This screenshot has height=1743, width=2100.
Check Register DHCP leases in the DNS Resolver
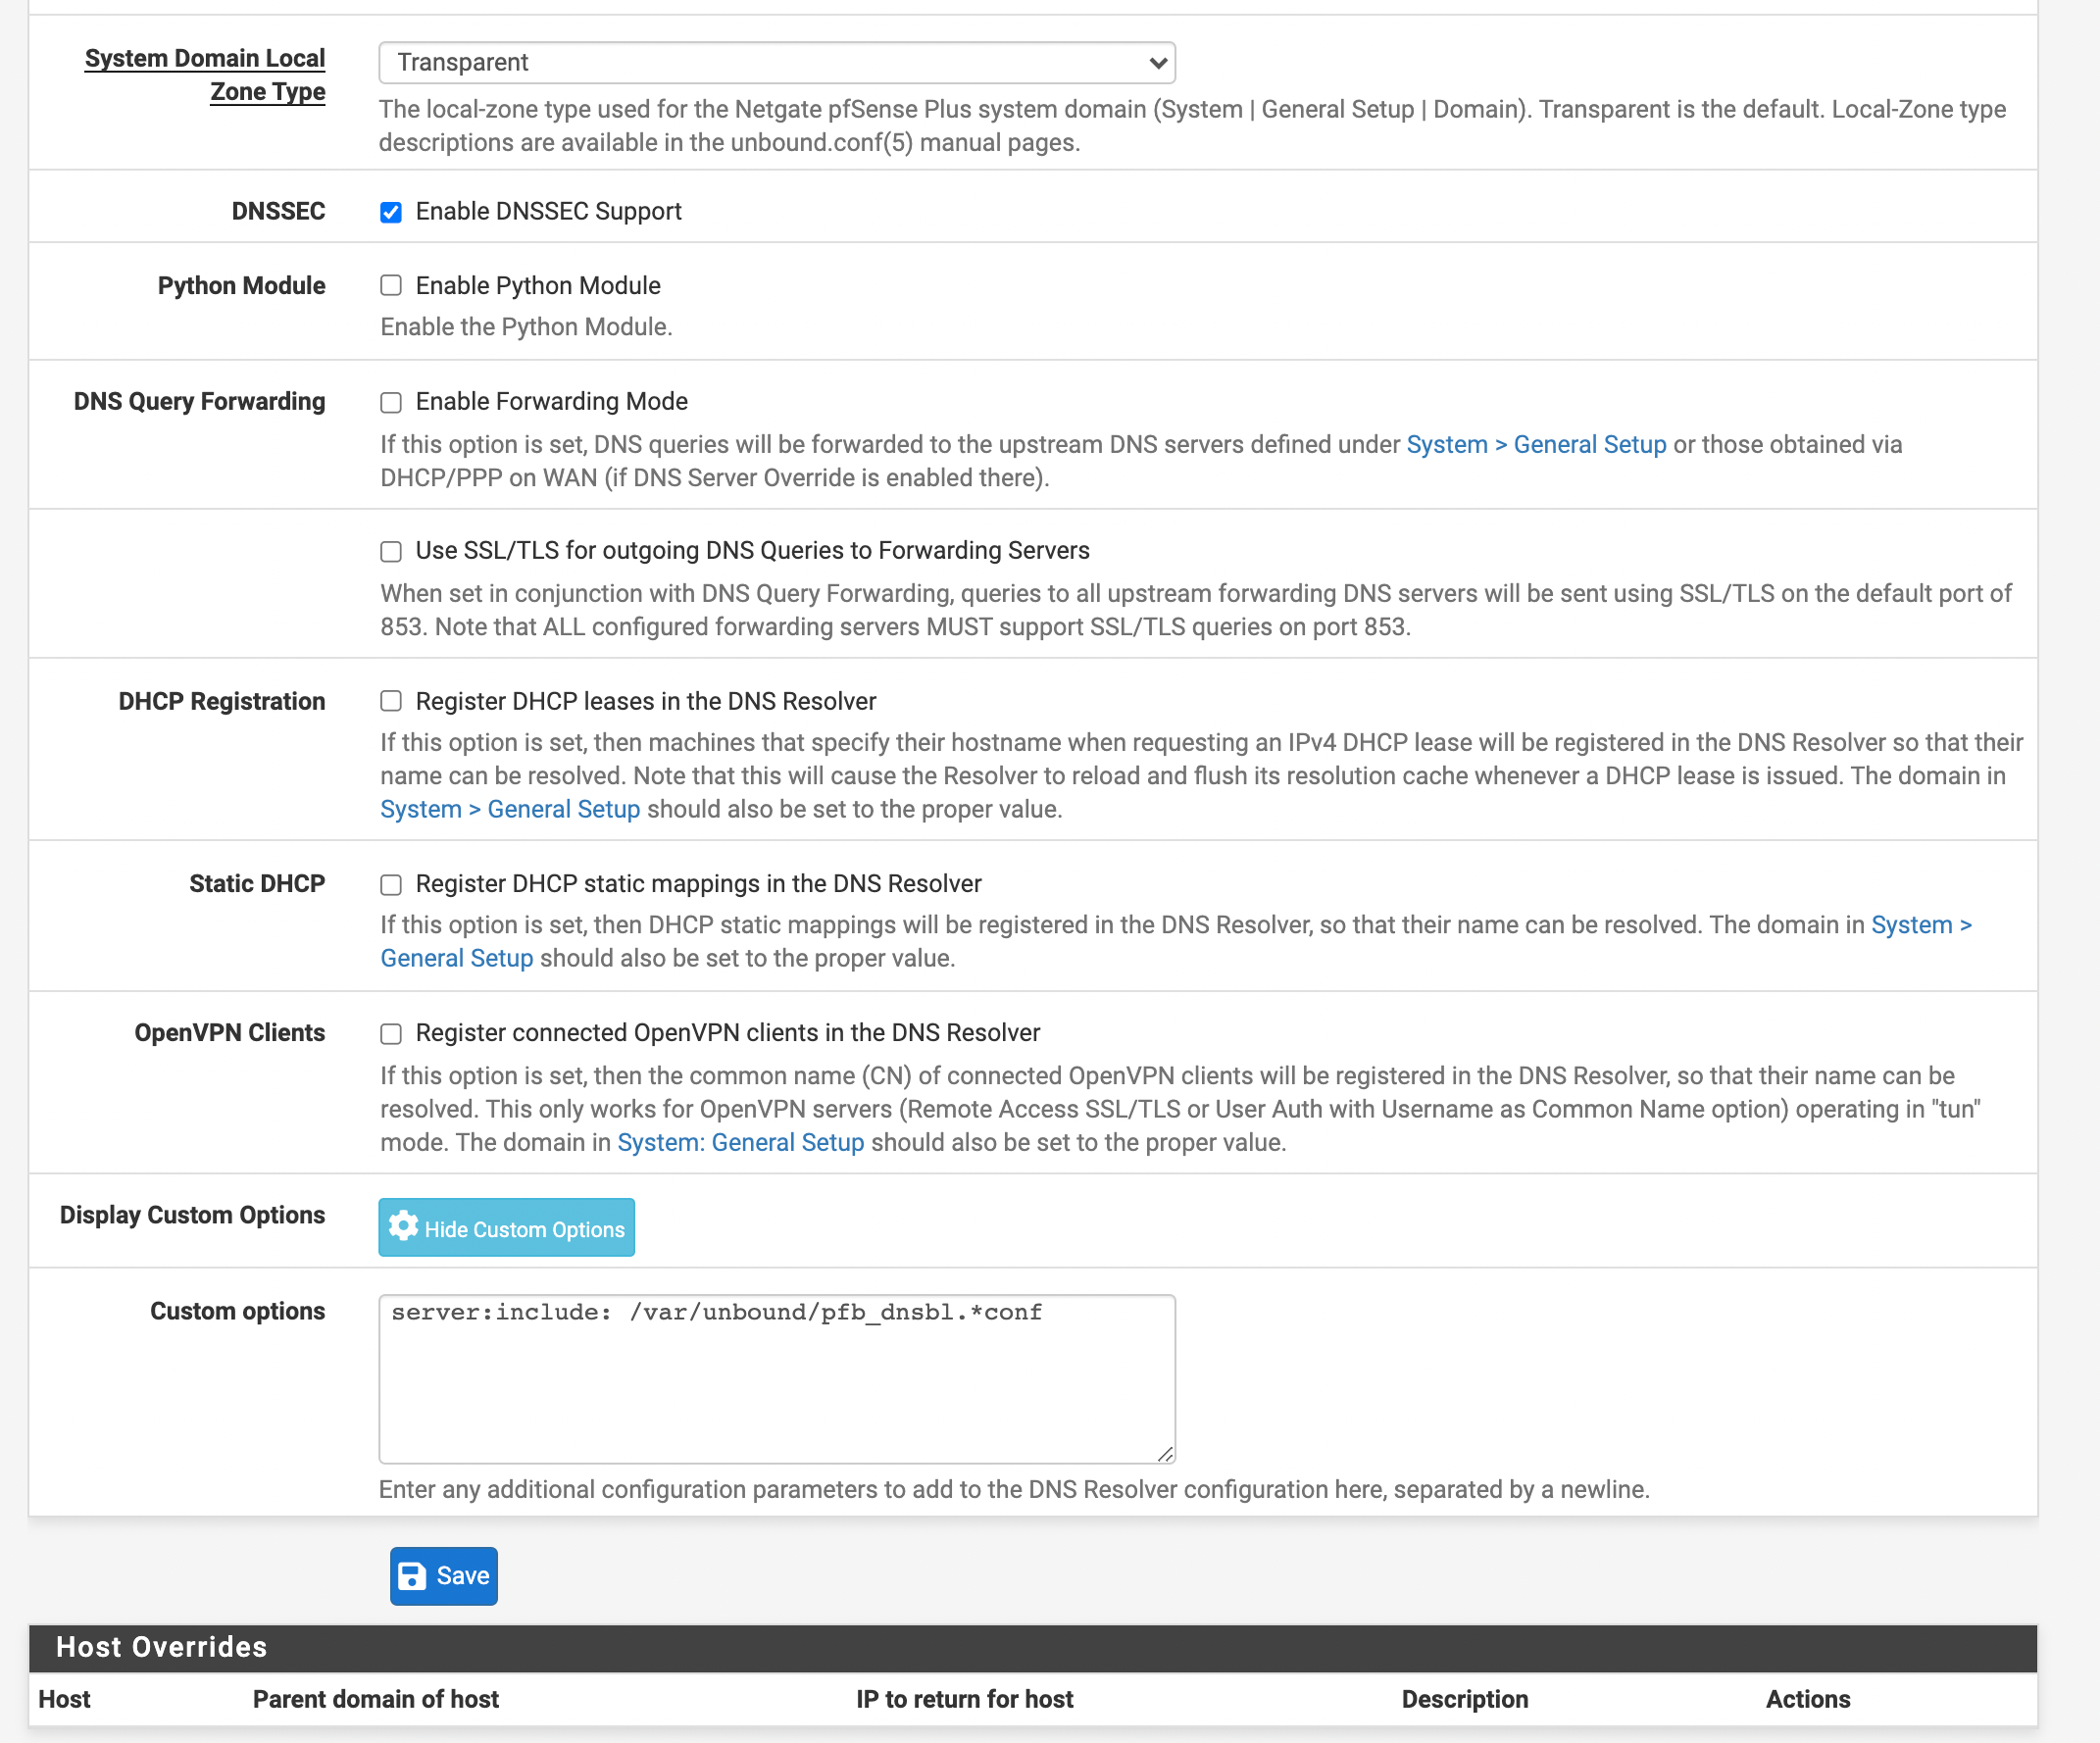tap(391, 701)
